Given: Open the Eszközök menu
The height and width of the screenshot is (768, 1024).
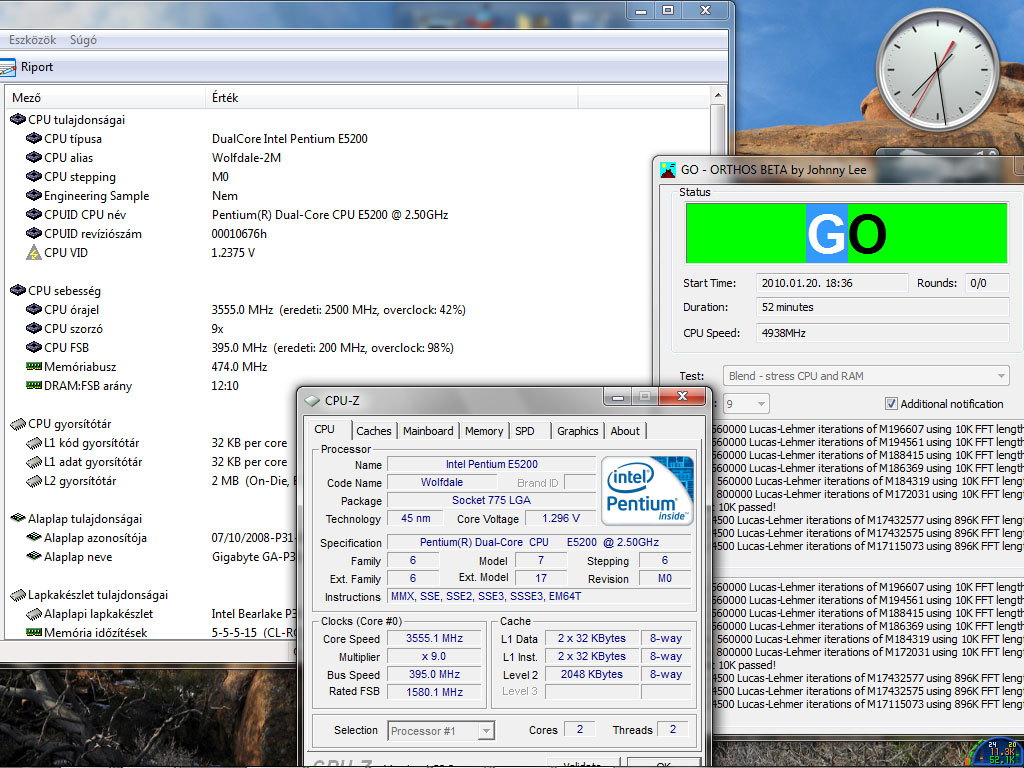Looking at the screenshot, I should [x=32, y=40].
